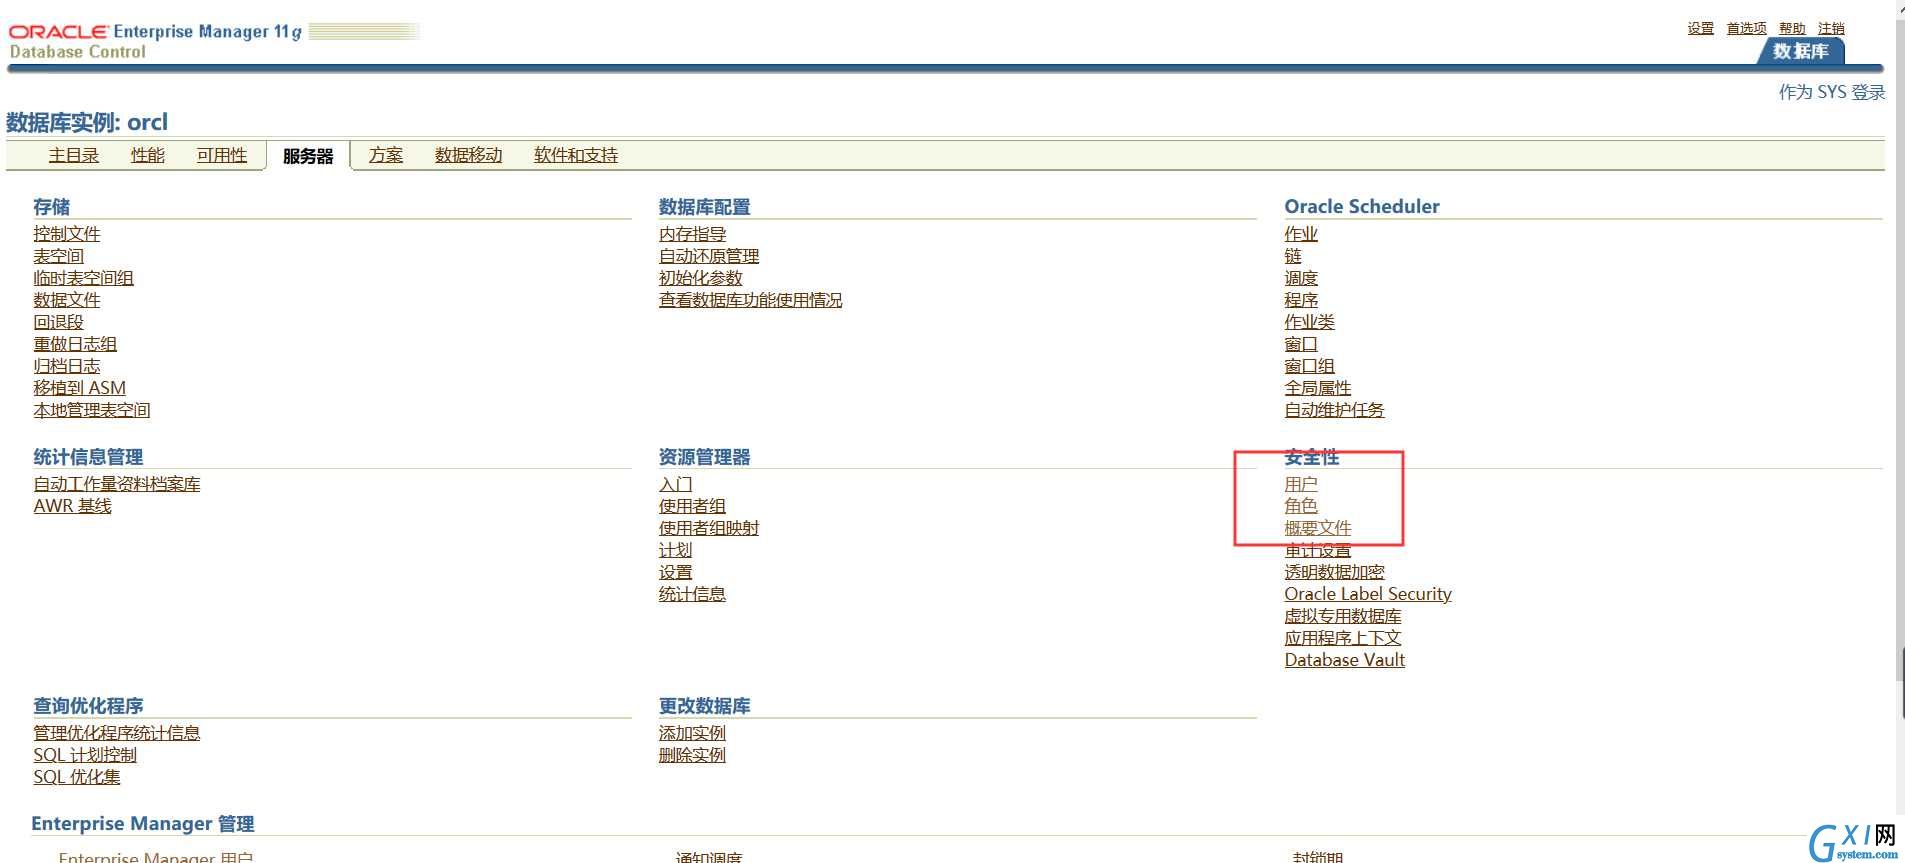Open the 用户 link under 安全性
The width and height of the screenshot is (1905, 863).
(x=1301, y=483)
